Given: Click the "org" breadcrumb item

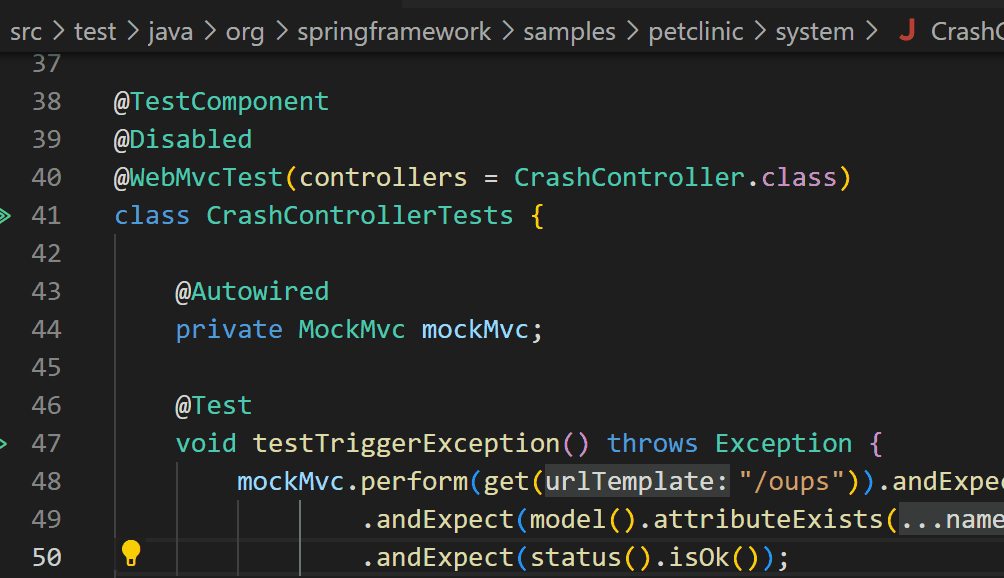Looking at the screenshot, I should 244,30.
